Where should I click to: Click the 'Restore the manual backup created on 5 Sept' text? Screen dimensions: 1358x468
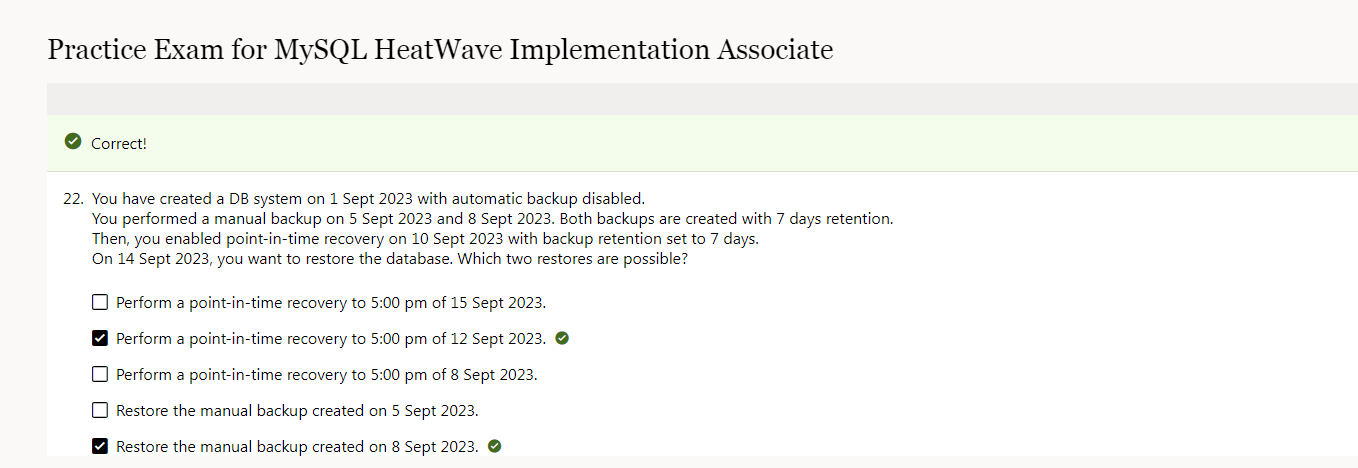click(297, 410)
